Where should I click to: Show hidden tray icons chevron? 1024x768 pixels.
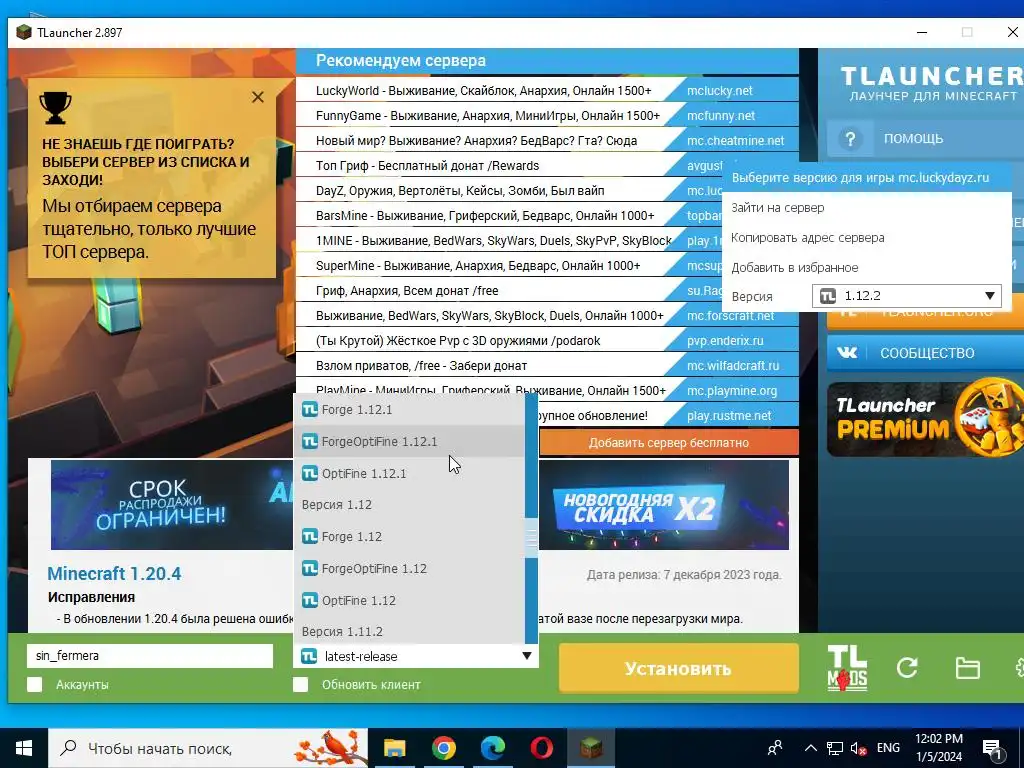tap(810, 748)
